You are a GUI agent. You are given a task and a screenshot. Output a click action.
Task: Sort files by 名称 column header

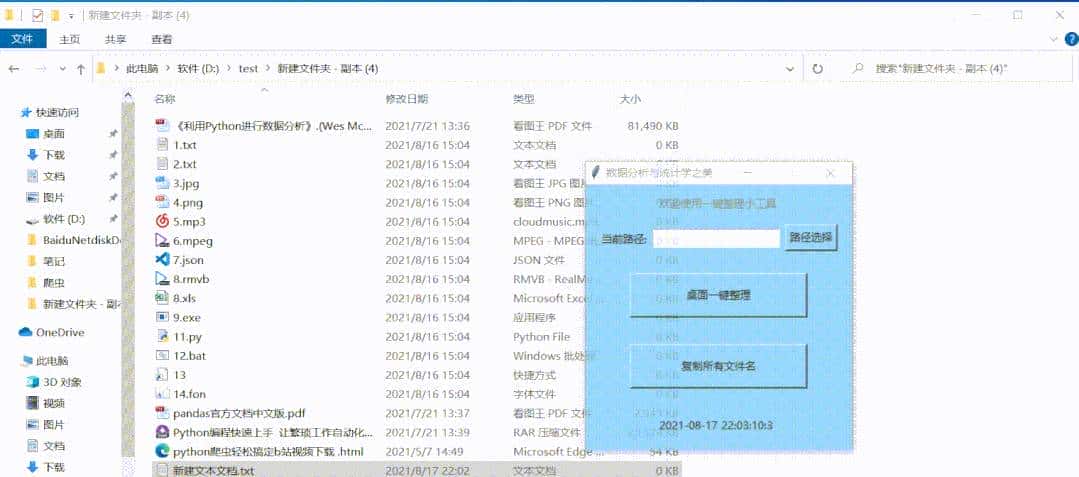point(165,99)
